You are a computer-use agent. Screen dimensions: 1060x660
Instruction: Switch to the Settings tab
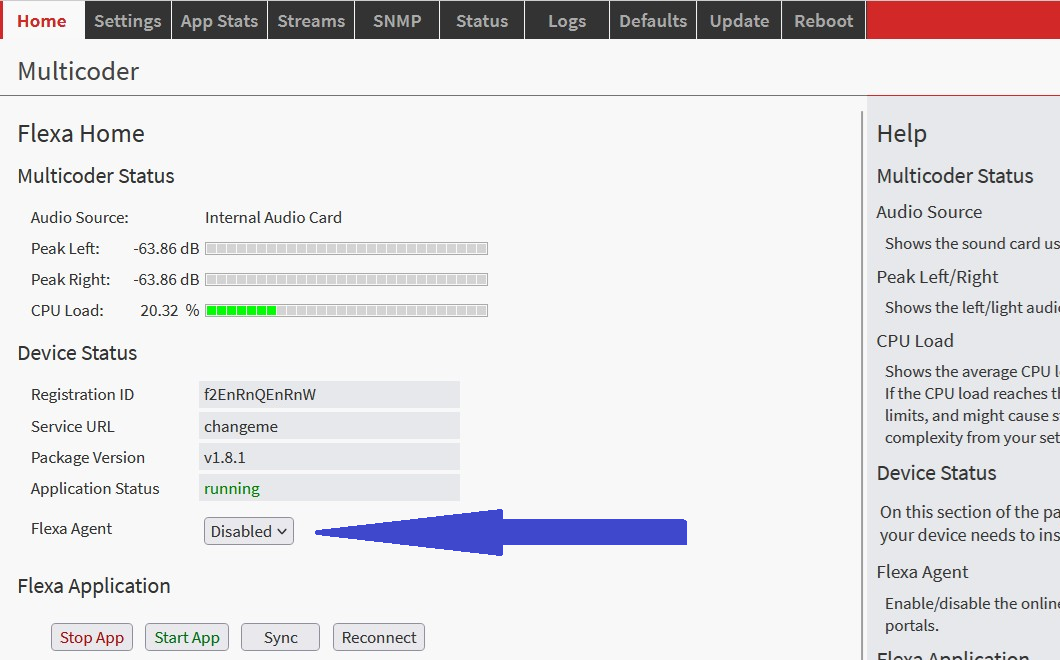point(128,20)
